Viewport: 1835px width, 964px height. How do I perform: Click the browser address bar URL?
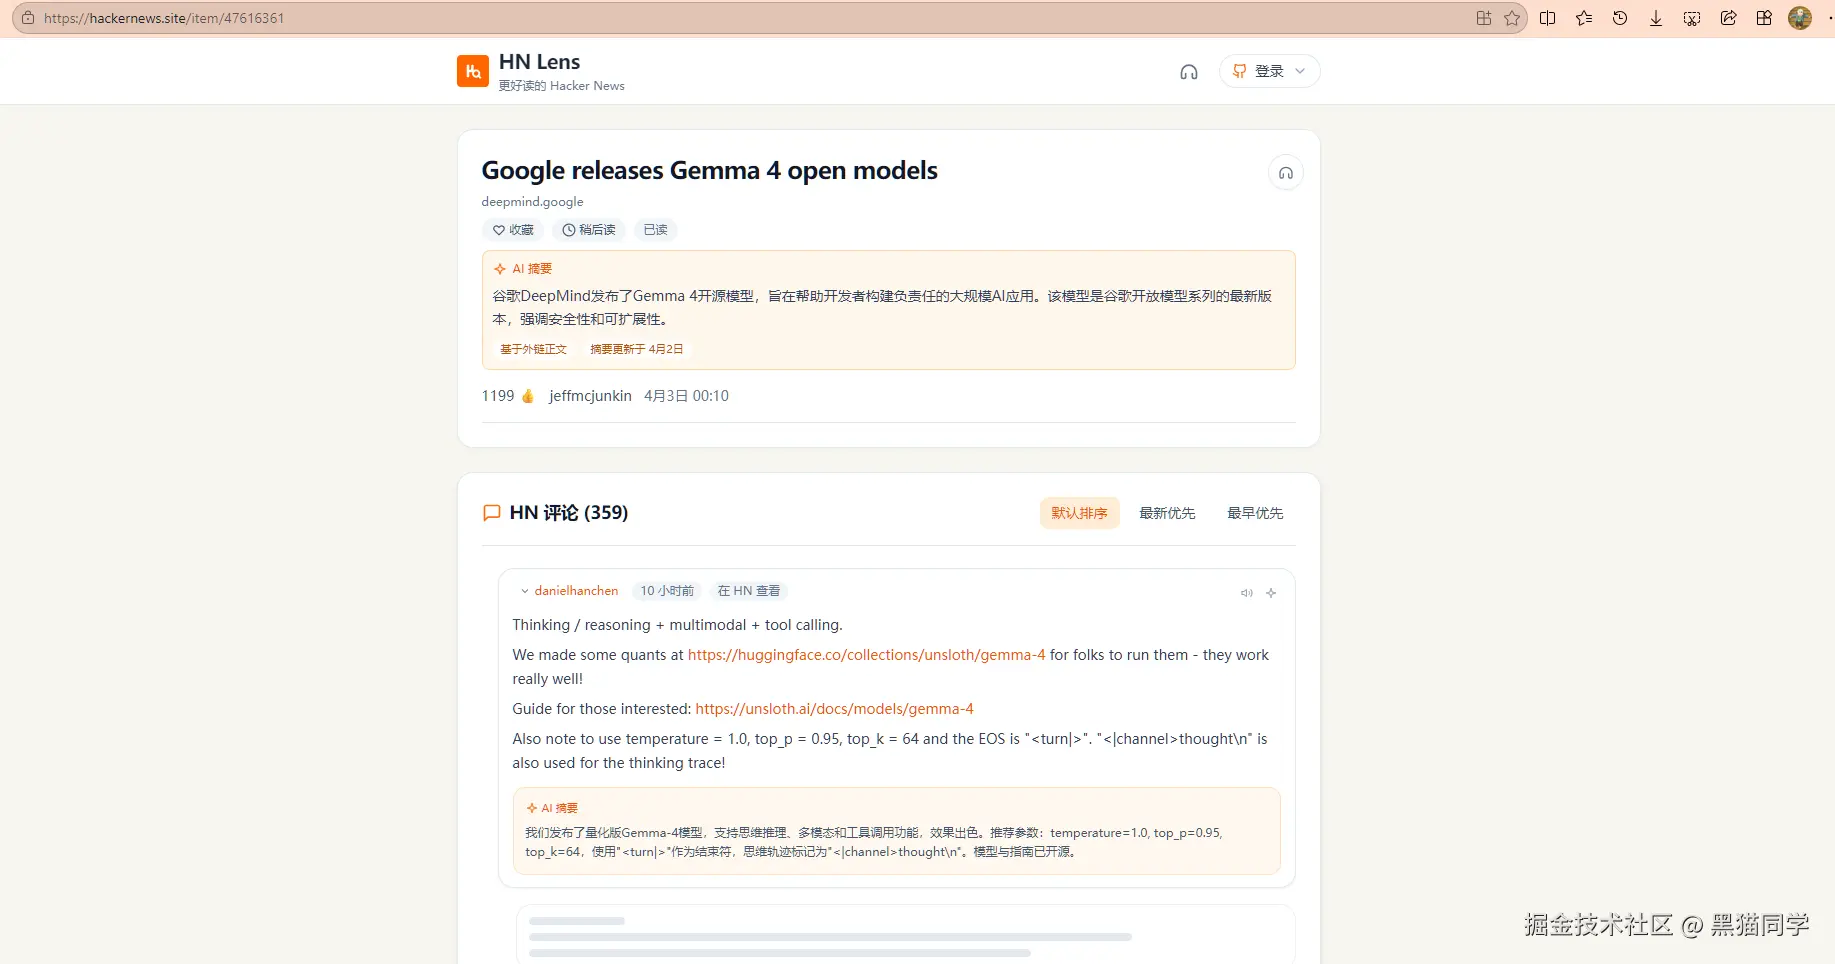[164, 18]
